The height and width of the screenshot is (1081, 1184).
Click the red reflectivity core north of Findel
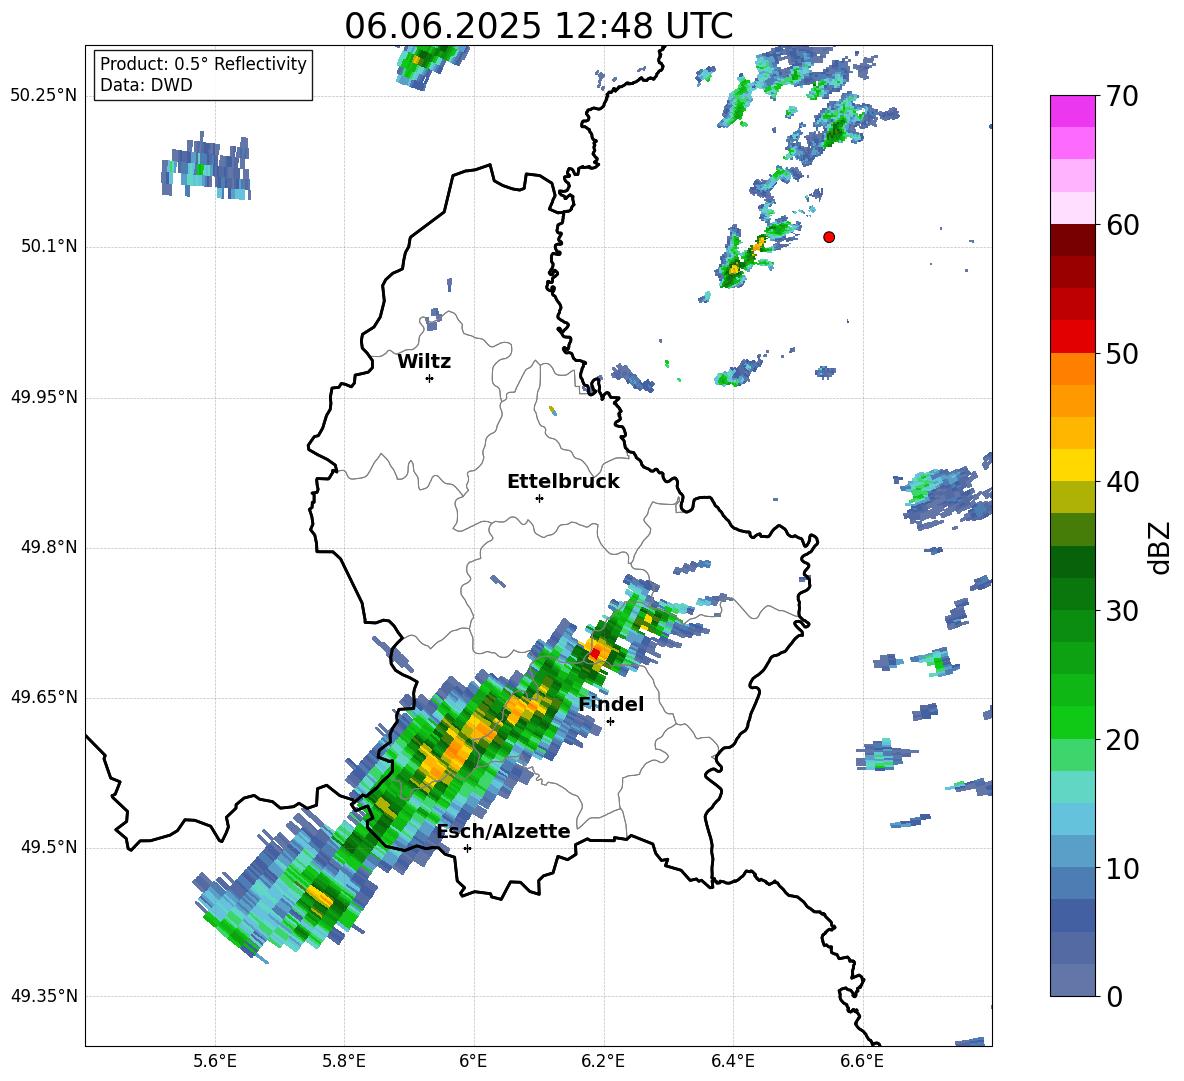tap(595, 653)
